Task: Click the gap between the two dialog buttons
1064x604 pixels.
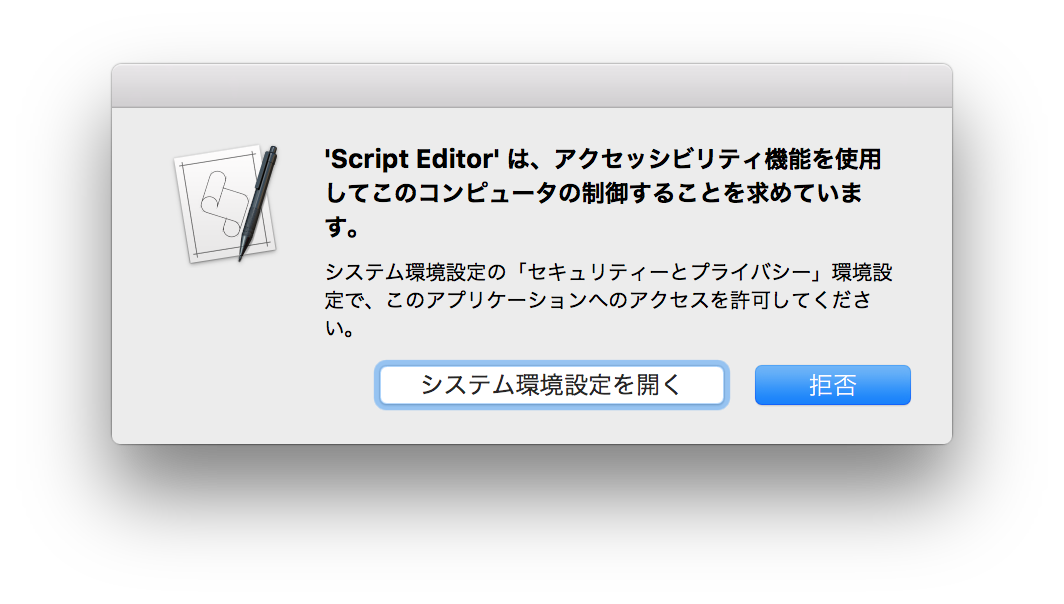Action: tap(740, 385)
